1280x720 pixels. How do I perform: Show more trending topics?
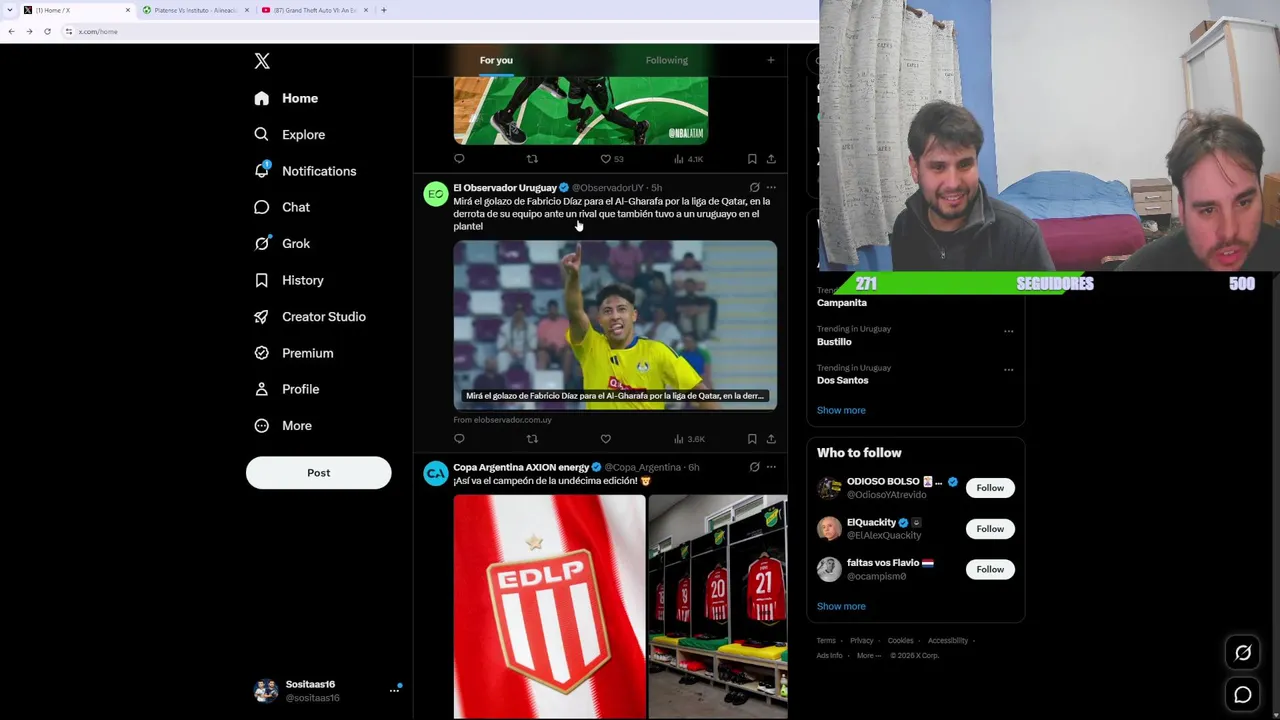(x=841, y=410)
